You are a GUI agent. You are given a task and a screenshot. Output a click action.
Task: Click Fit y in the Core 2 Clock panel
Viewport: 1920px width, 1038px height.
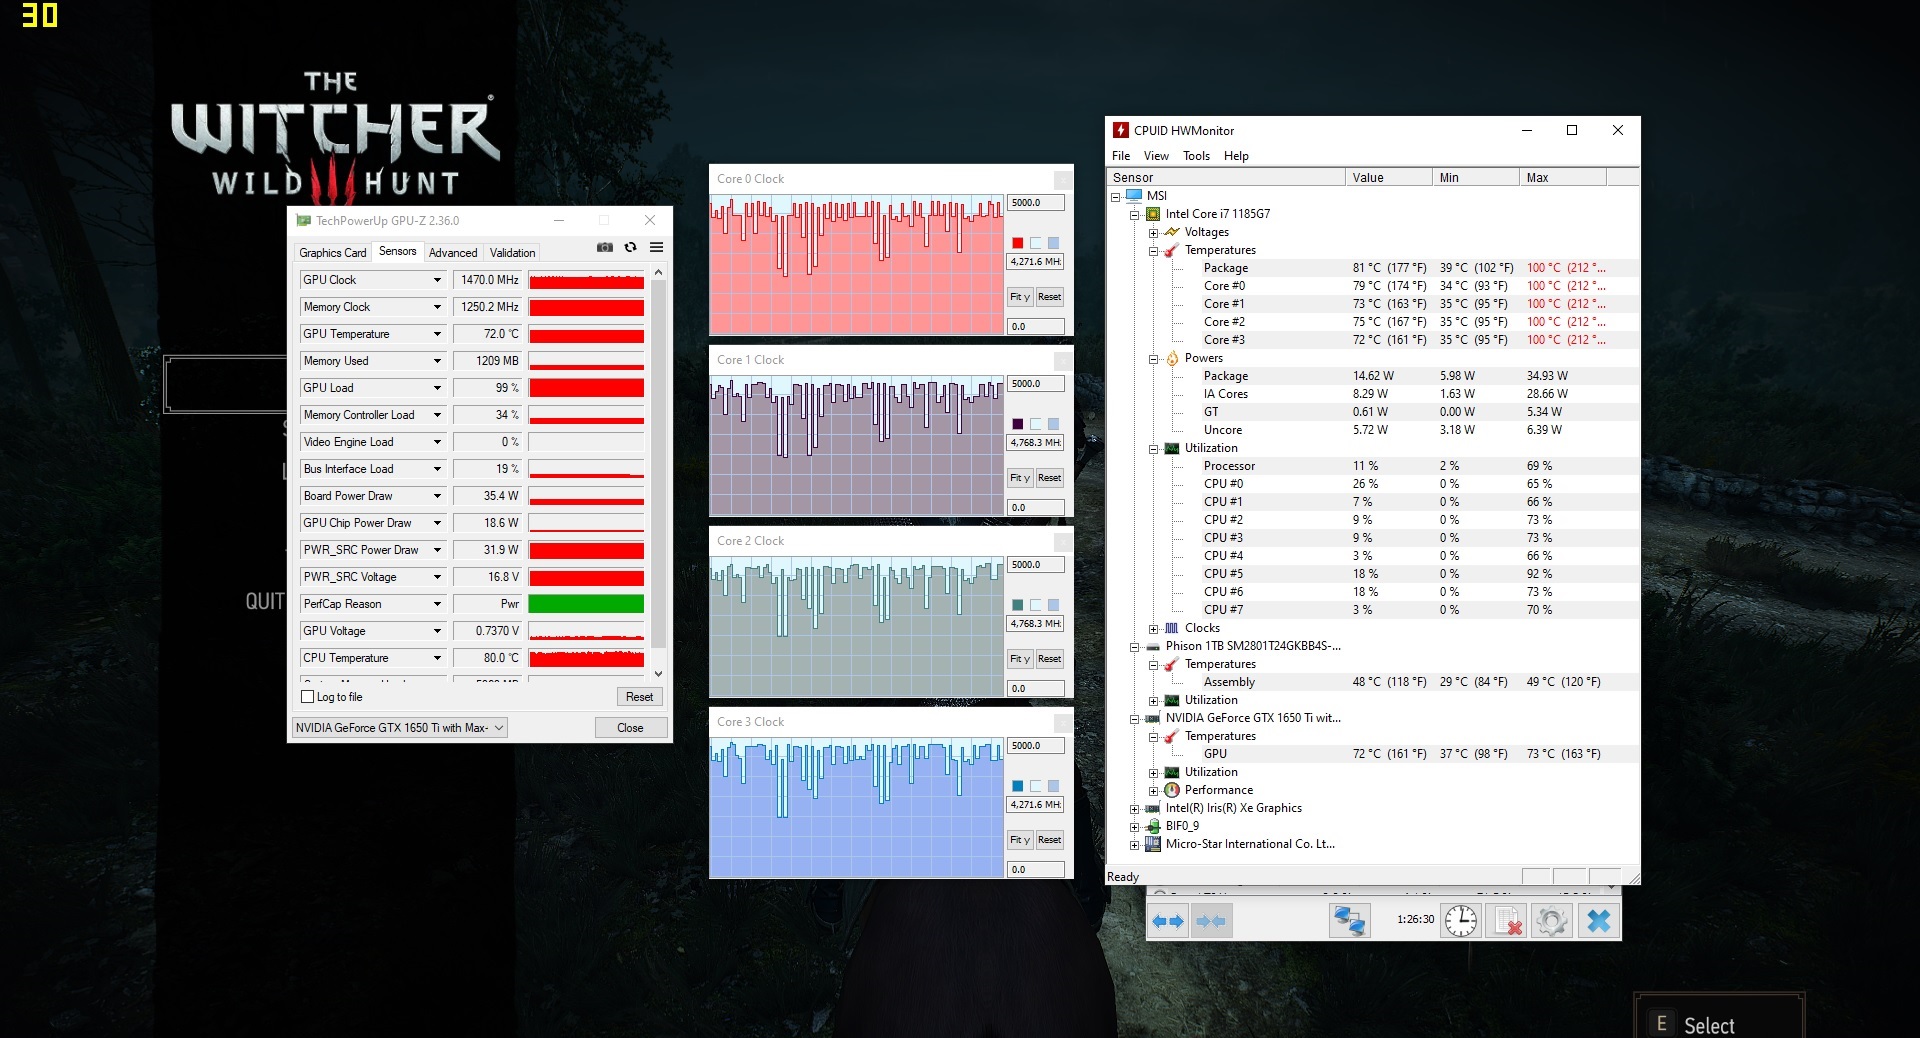(x=1019, y=659)
